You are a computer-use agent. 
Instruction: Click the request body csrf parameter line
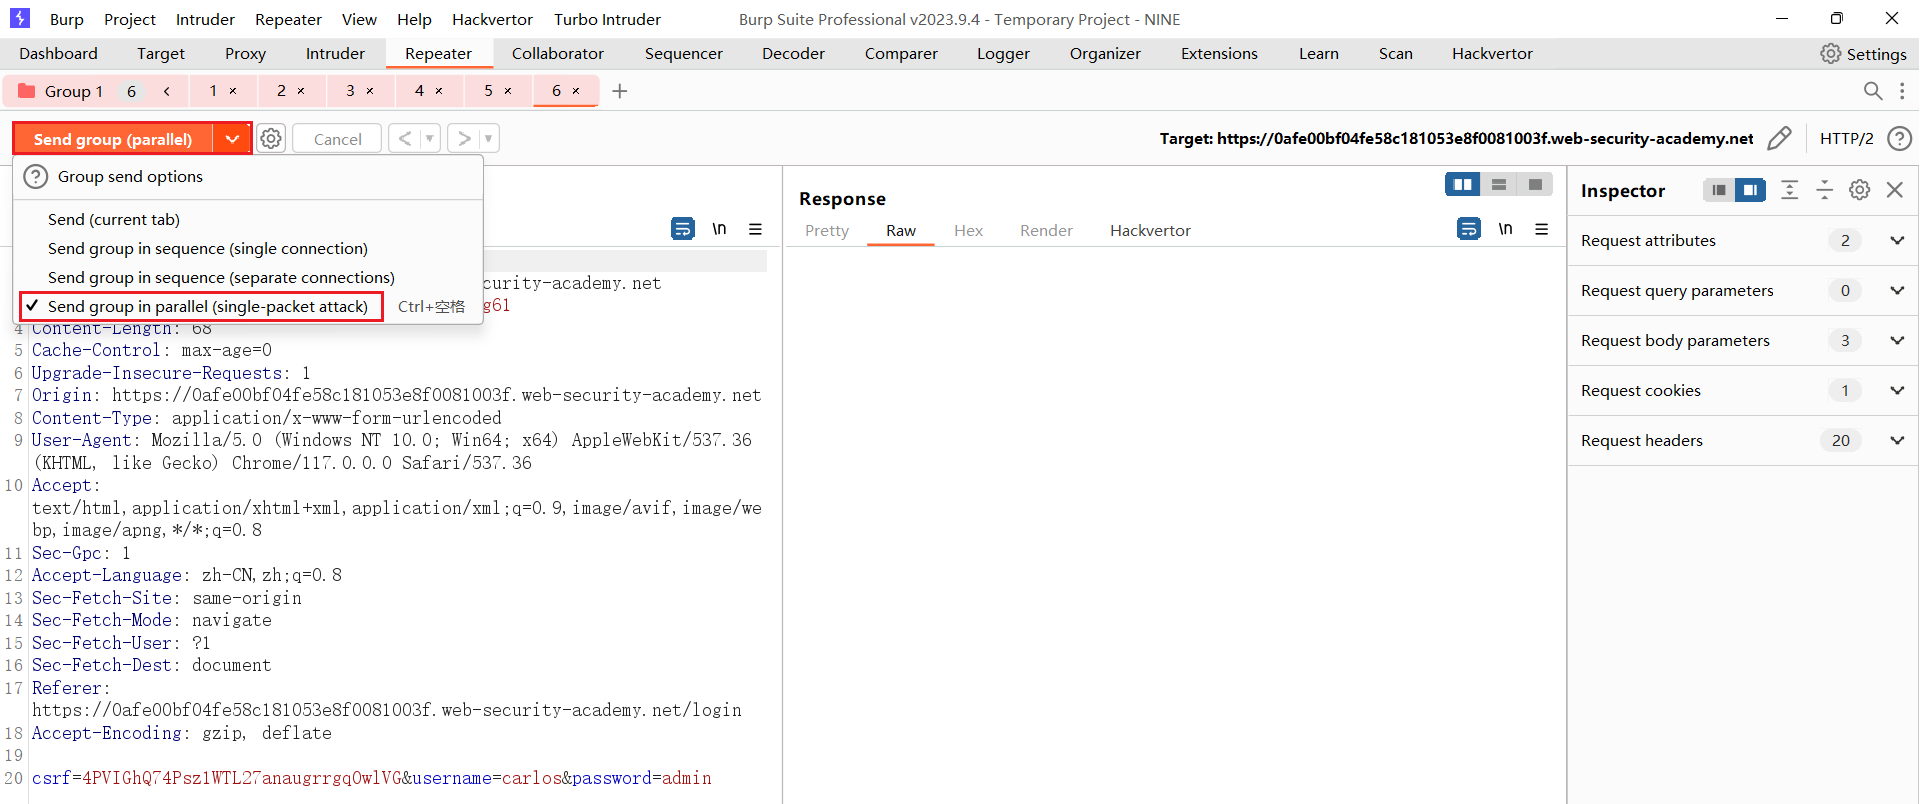[x=372, y=778]
